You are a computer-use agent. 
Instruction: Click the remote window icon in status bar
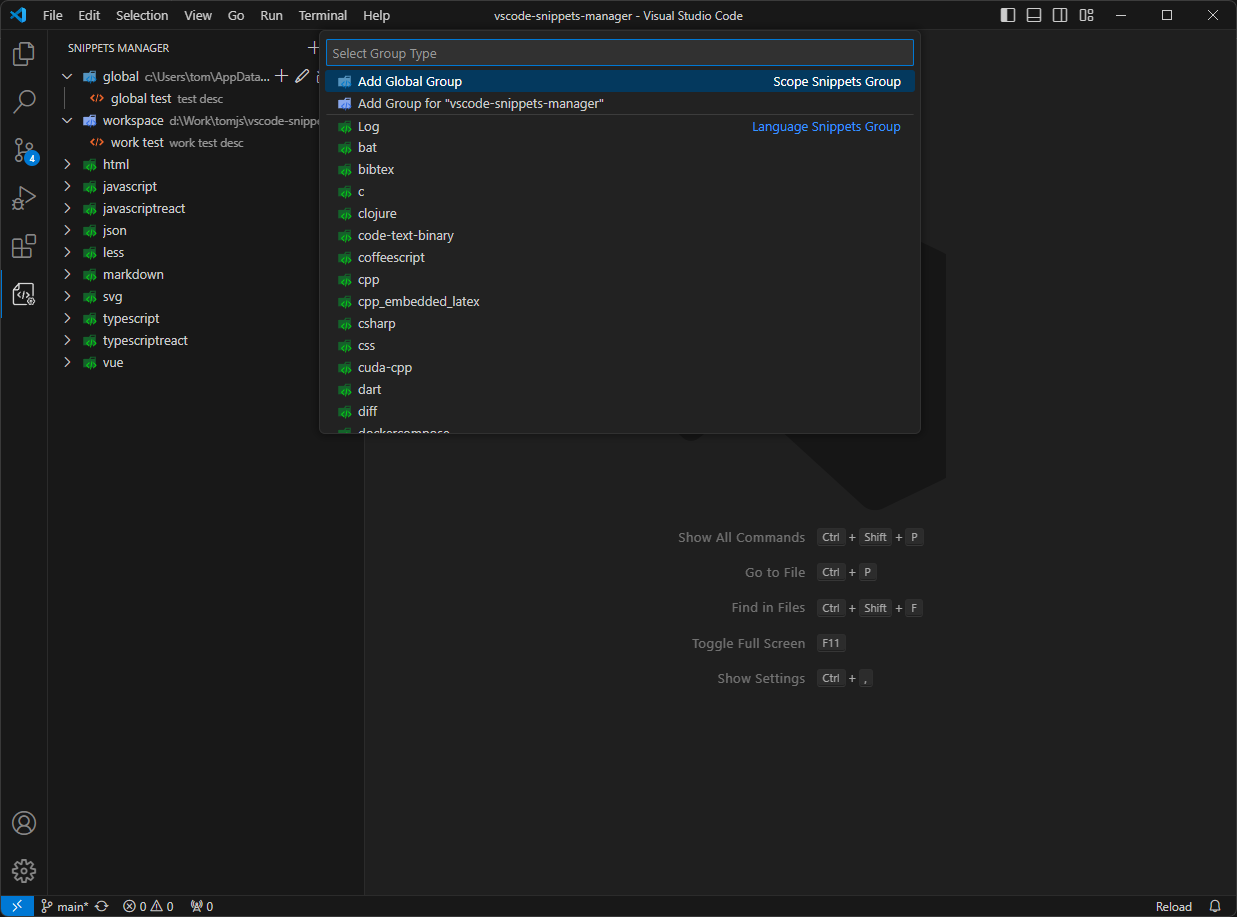pos(17,906)
